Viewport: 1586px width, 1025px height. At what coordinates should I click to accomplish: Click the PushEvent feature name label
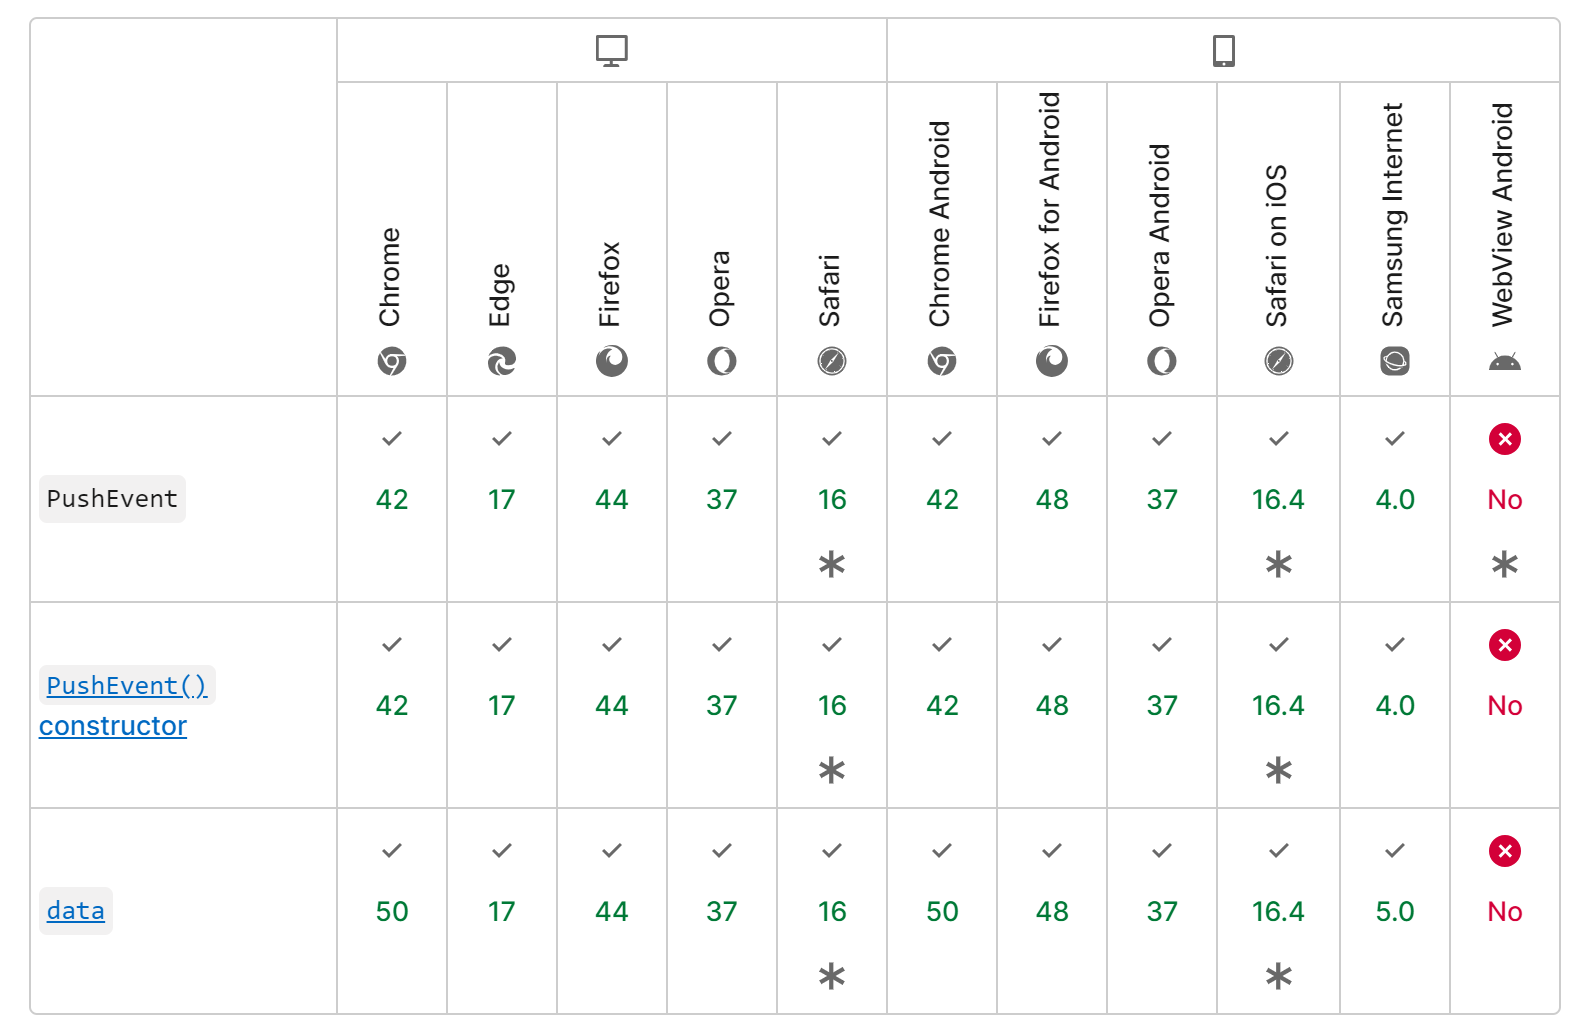(112, 499)
